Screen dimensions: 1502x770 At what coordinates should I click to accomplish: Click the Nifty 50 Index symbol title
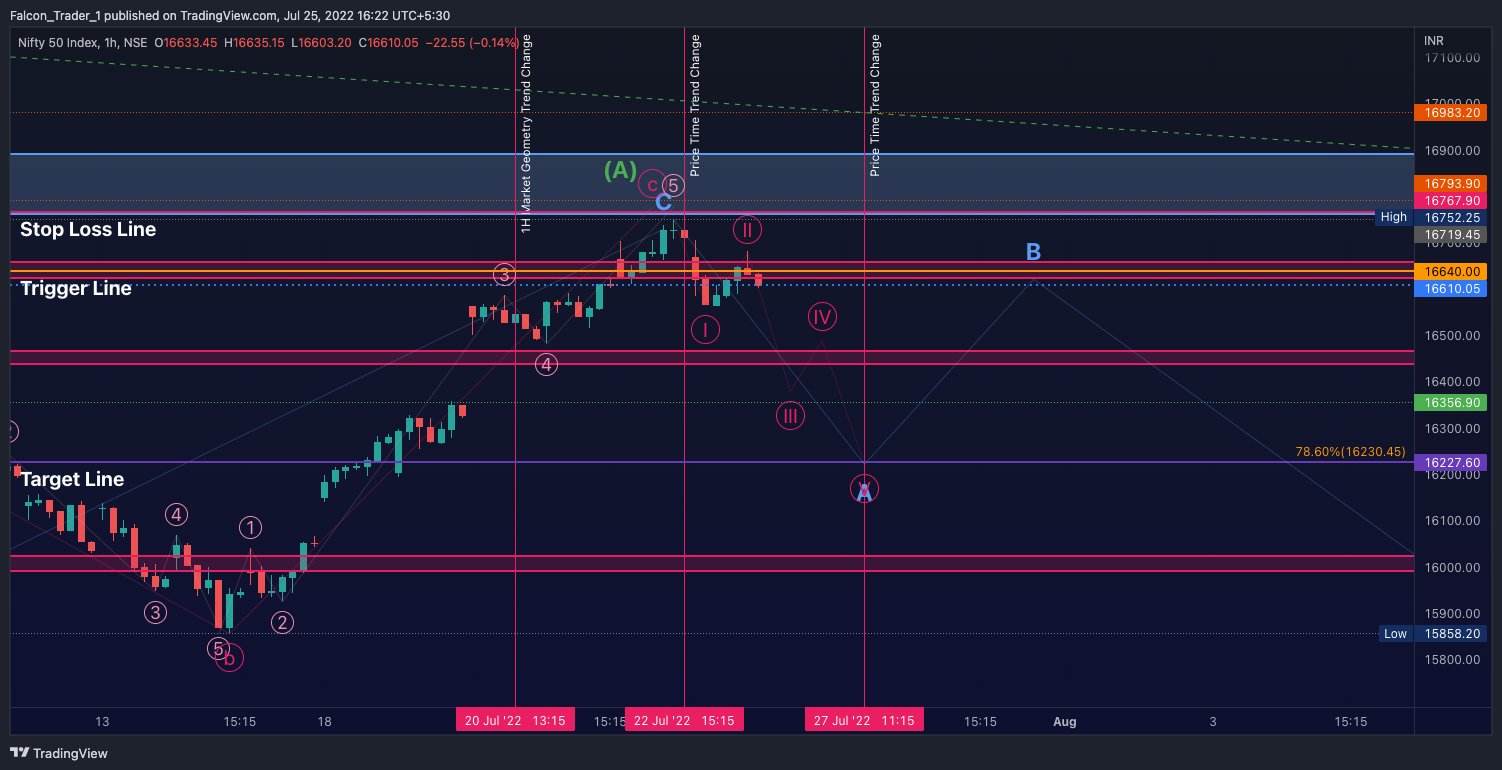click(x=82, y=43)
